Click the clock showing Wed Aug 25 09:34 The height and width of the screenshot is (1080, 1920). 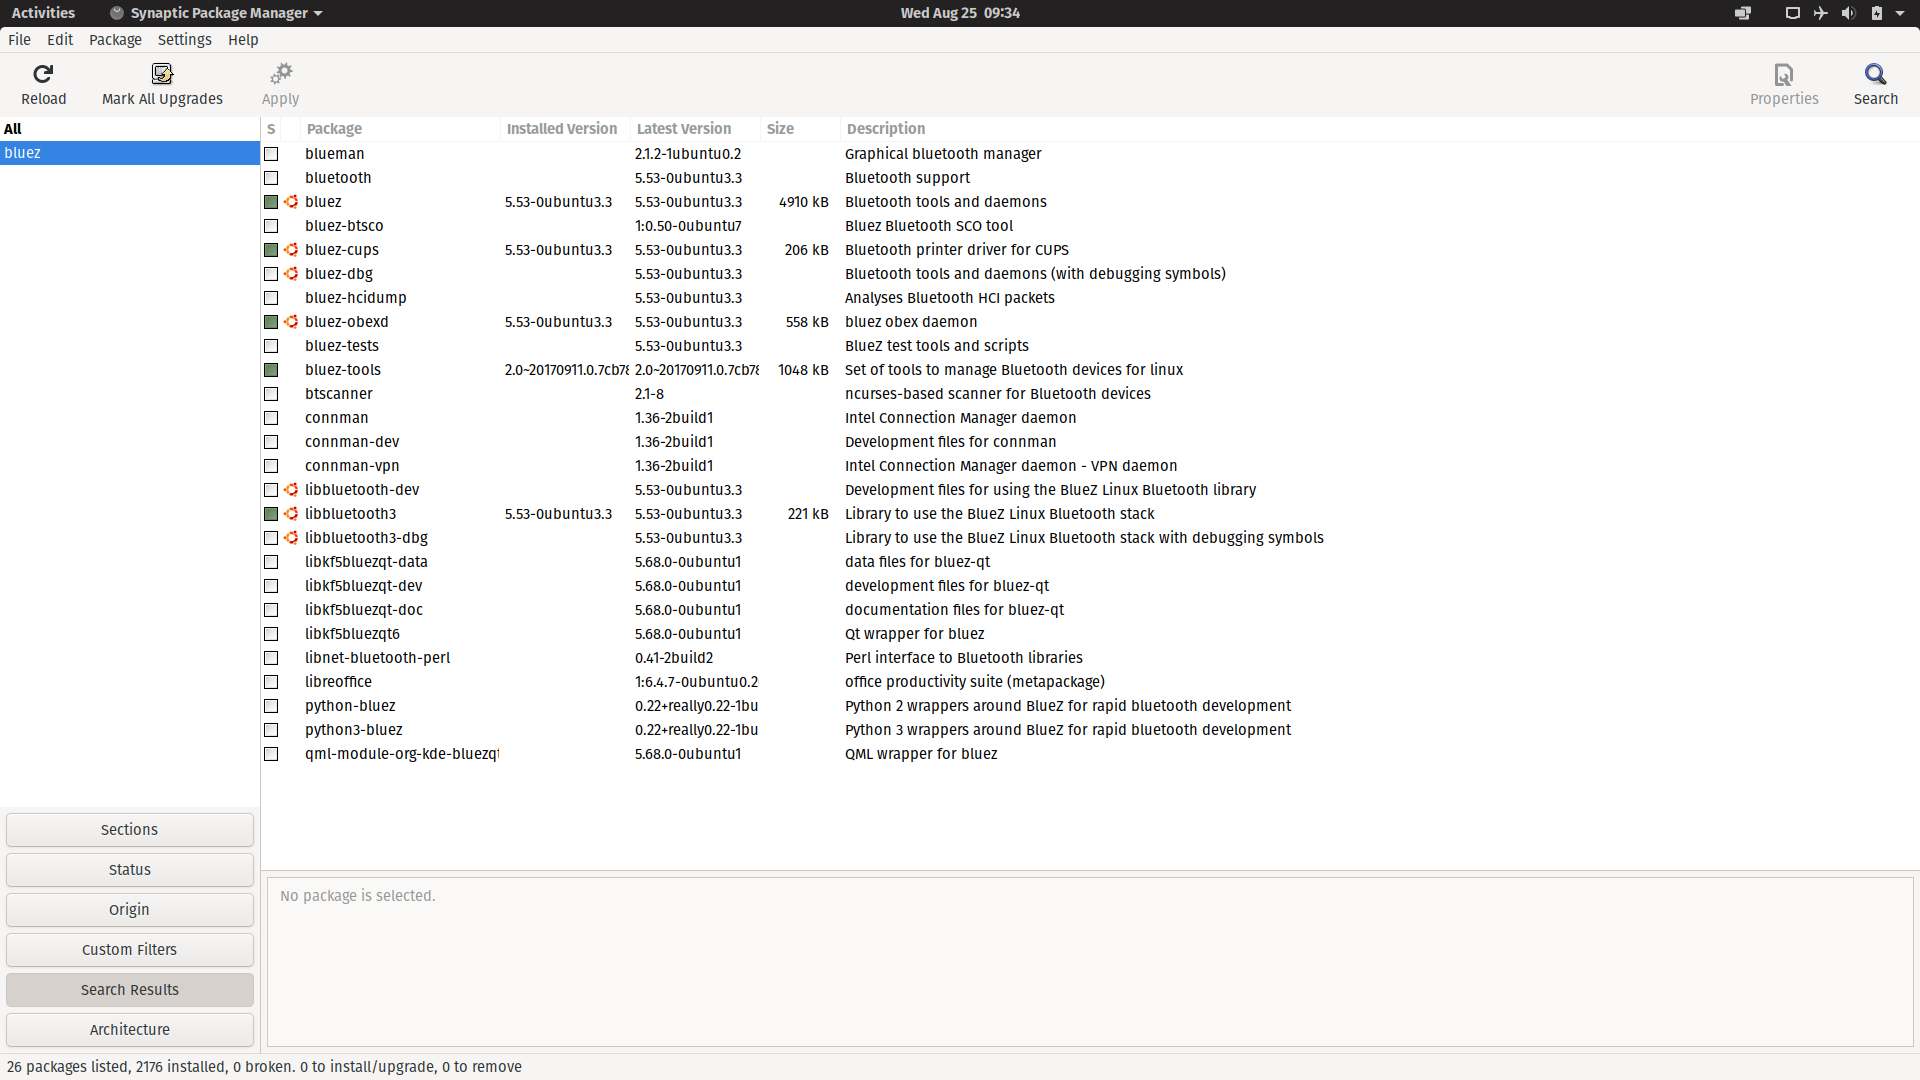pyautogui.click(x=960, y=13)
